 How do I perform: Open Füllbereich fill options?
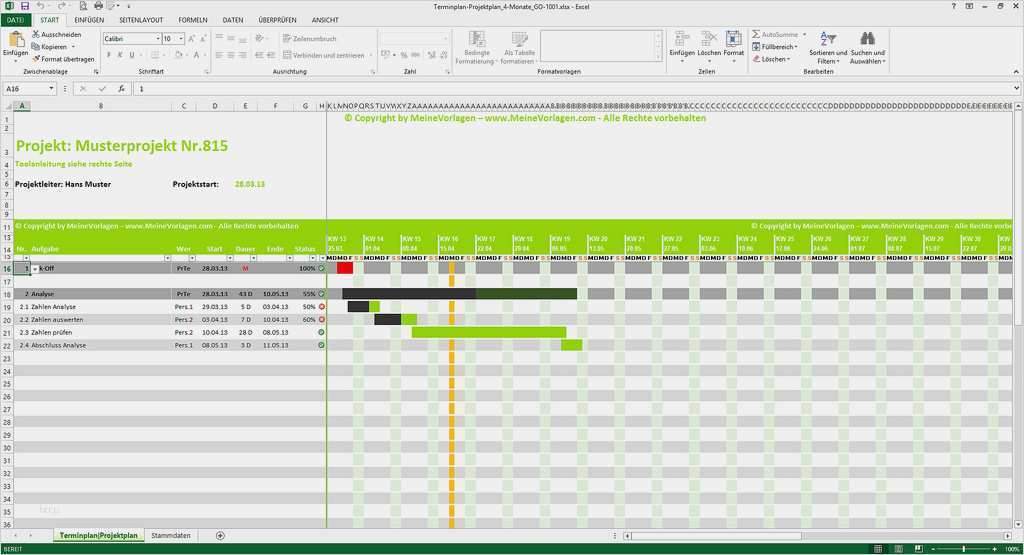tap(775, 46)
